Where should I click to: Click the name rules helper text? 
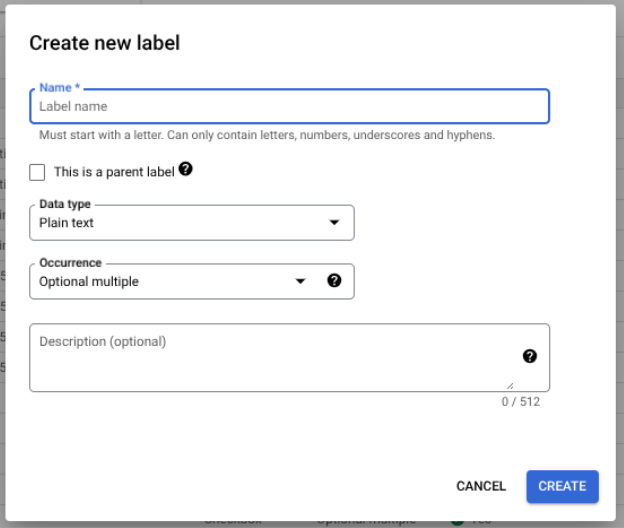click(267, 135)
